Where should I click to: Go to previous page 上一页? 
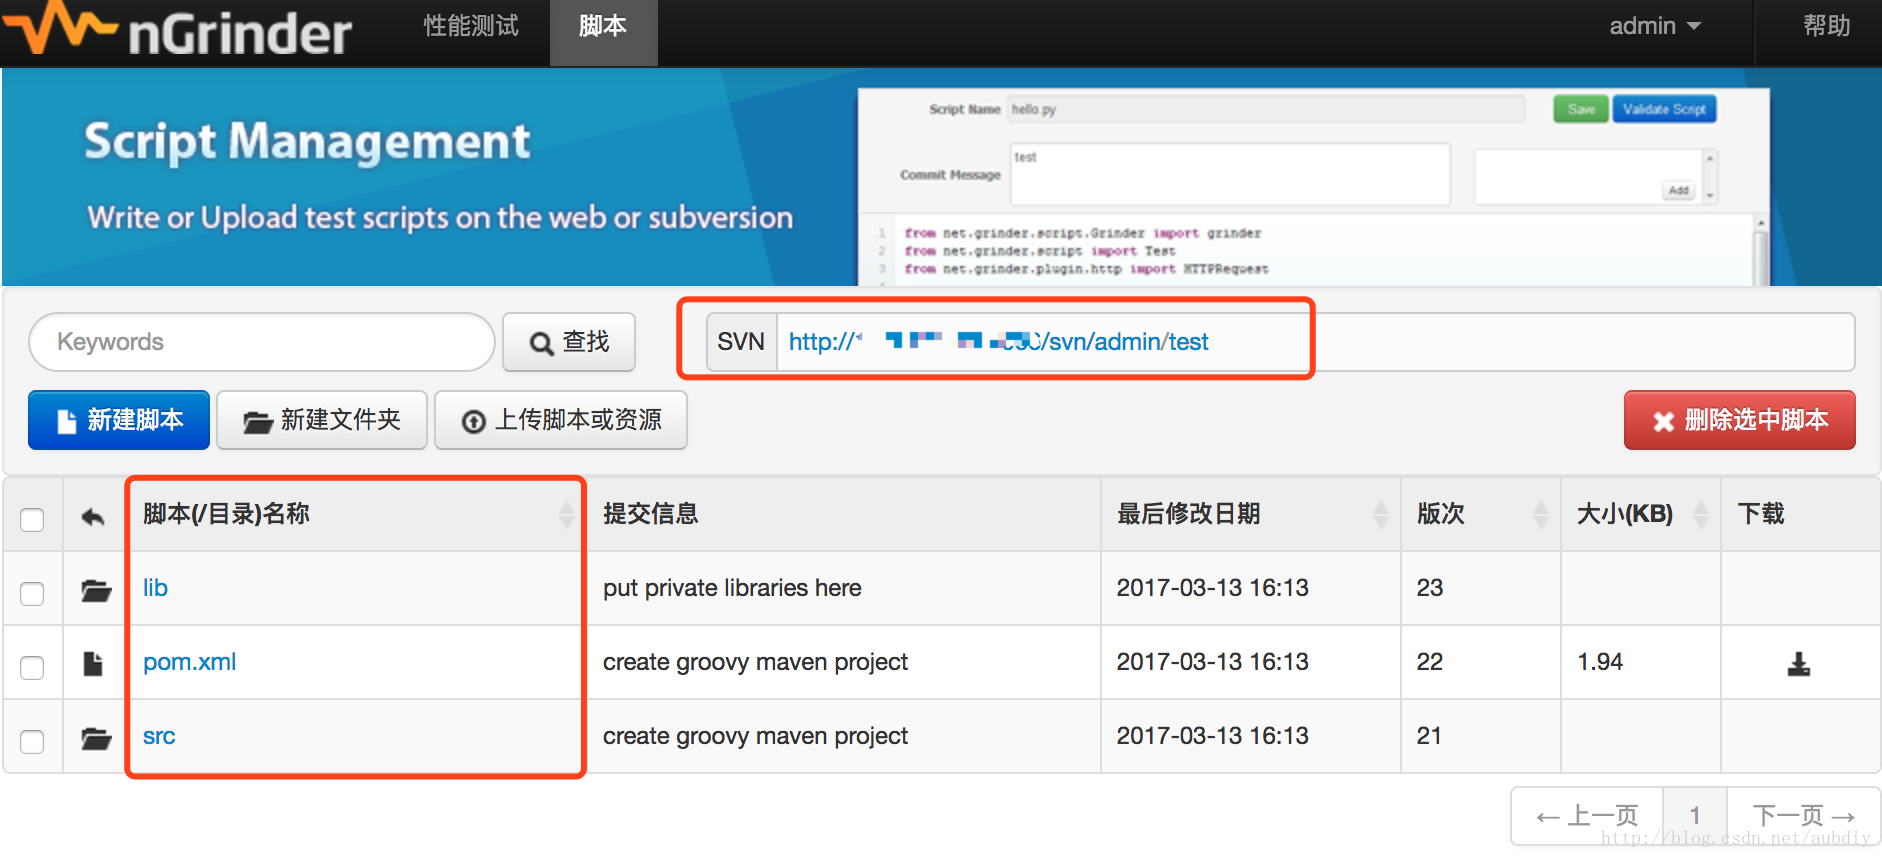[x=1587, y=816]
